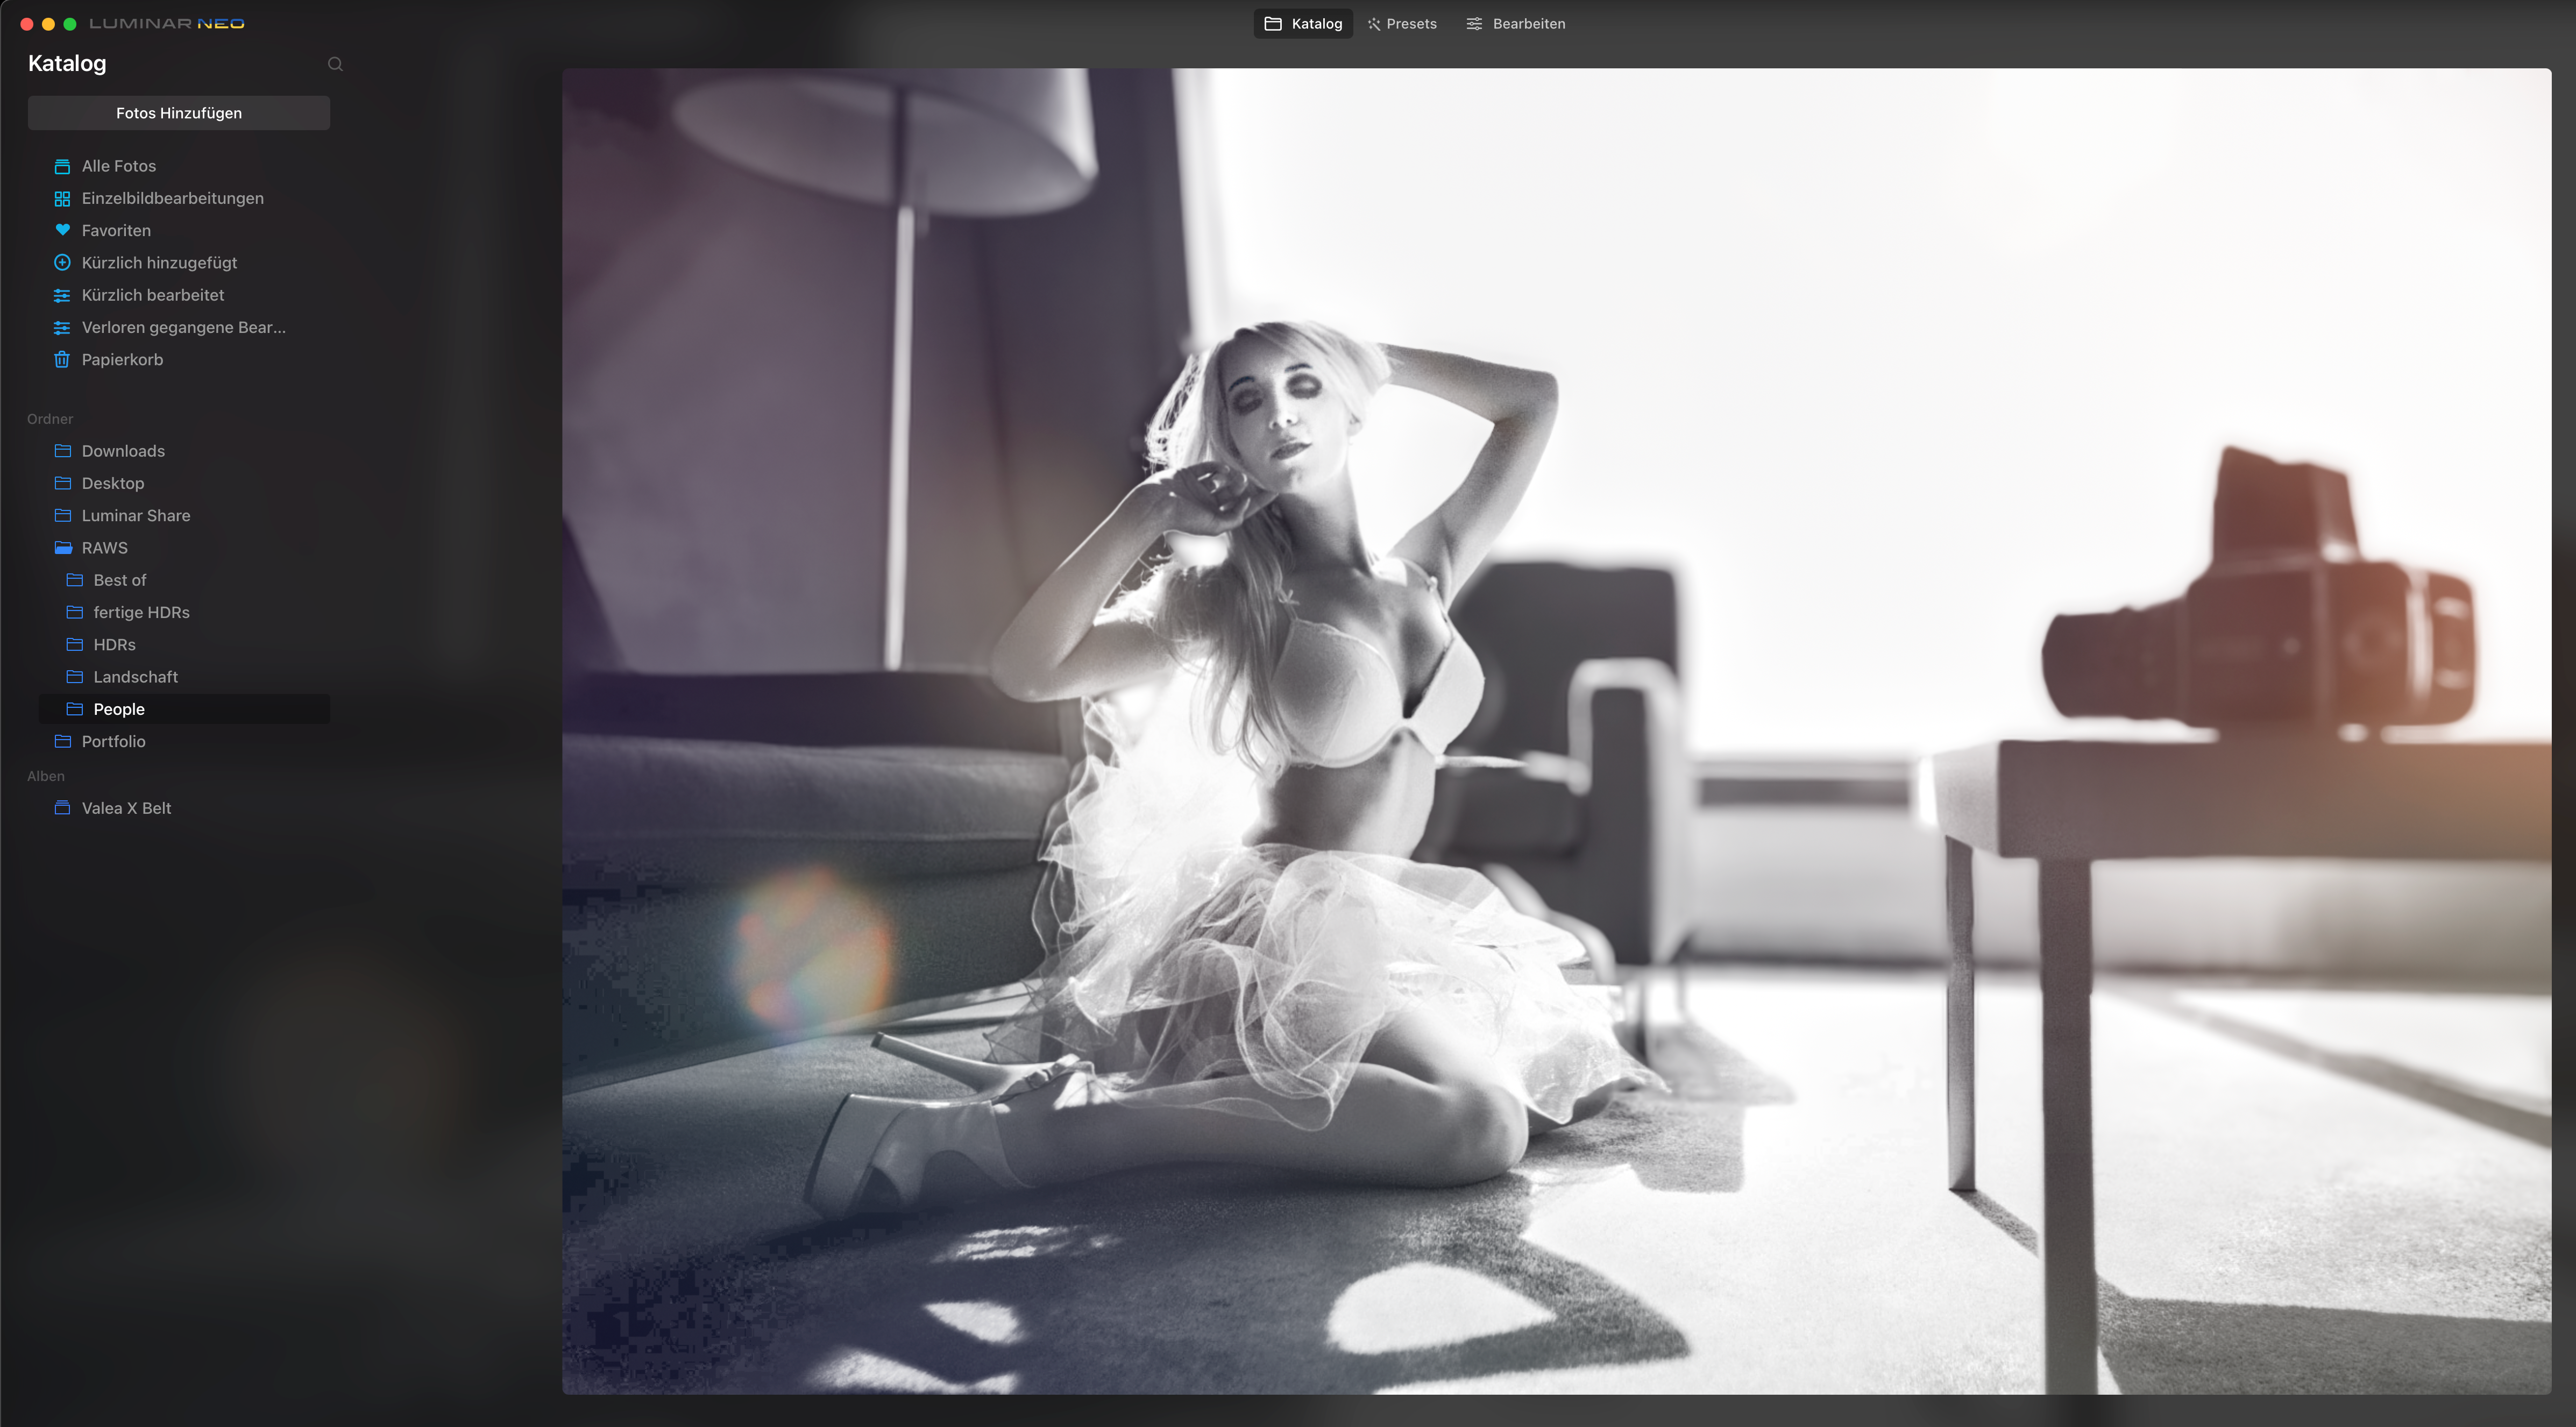Click the Verloren gegangene Bear... sliders icon
The height and width of the screenshot is (1427, 2576).
[62, 327]
